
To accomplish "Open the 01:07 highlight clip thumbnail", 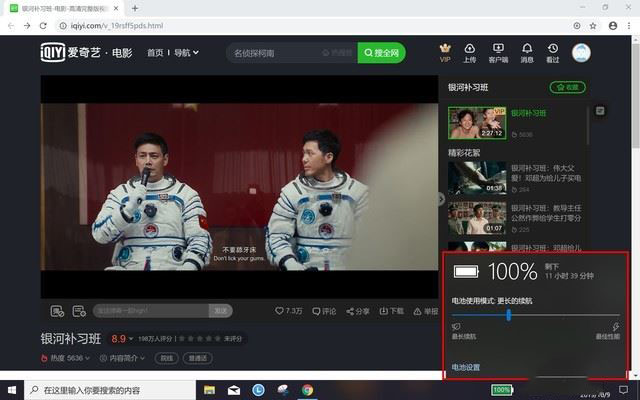I will click(477, 218).
